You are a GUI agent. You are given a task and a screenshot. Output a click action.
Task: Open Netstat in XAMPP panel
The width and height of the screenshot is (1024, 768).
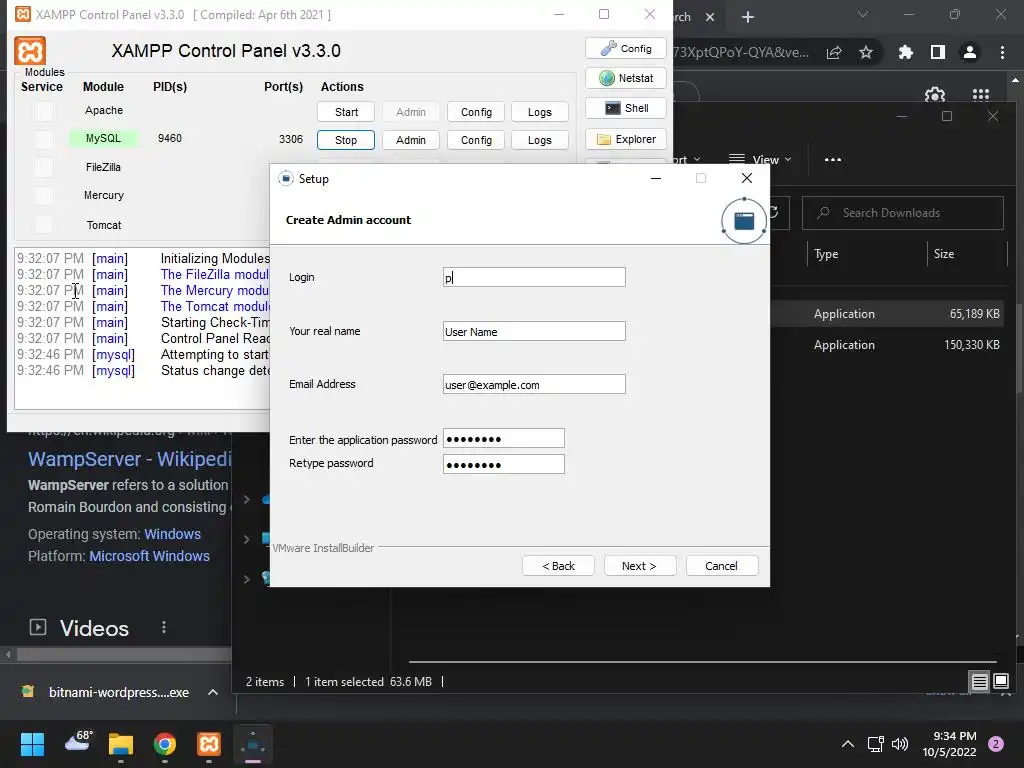point(626,78)
